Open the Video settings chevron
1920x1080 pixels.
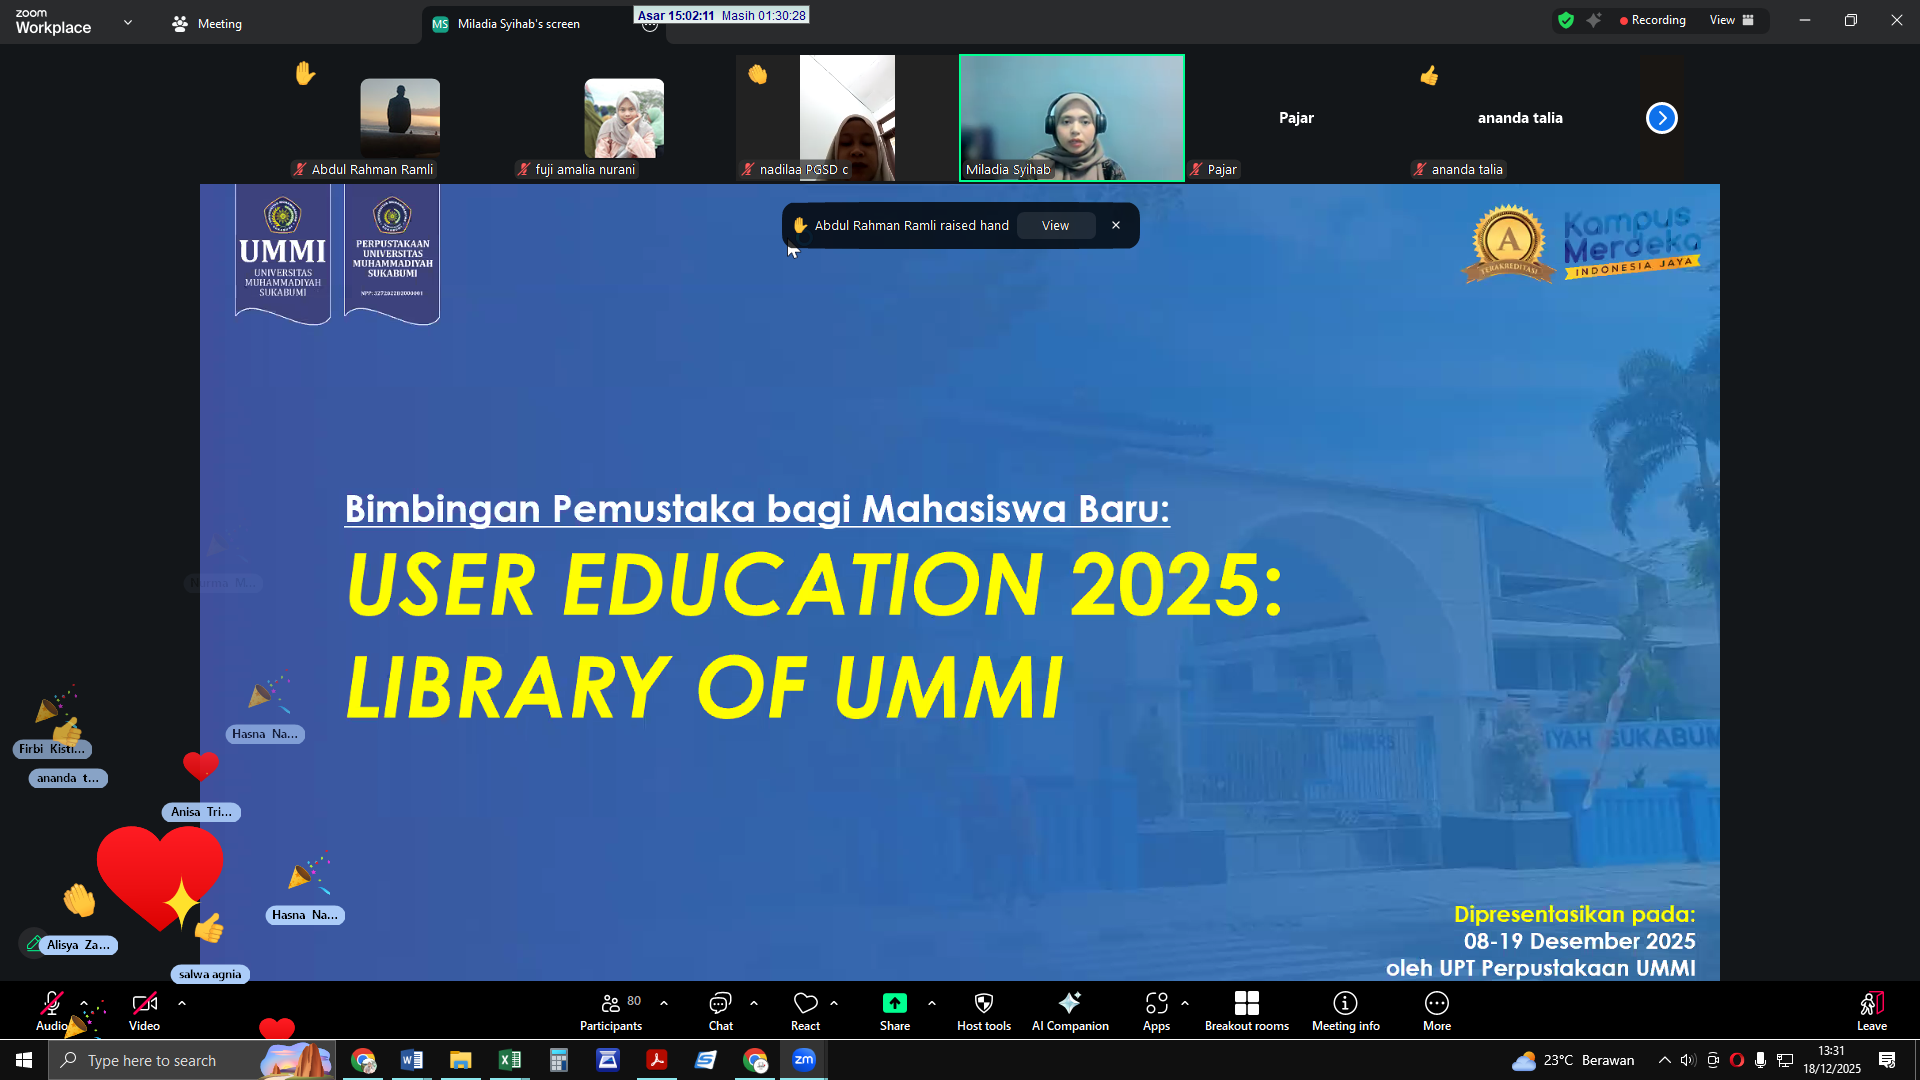pyautogui.click(x=181, y=1003)
